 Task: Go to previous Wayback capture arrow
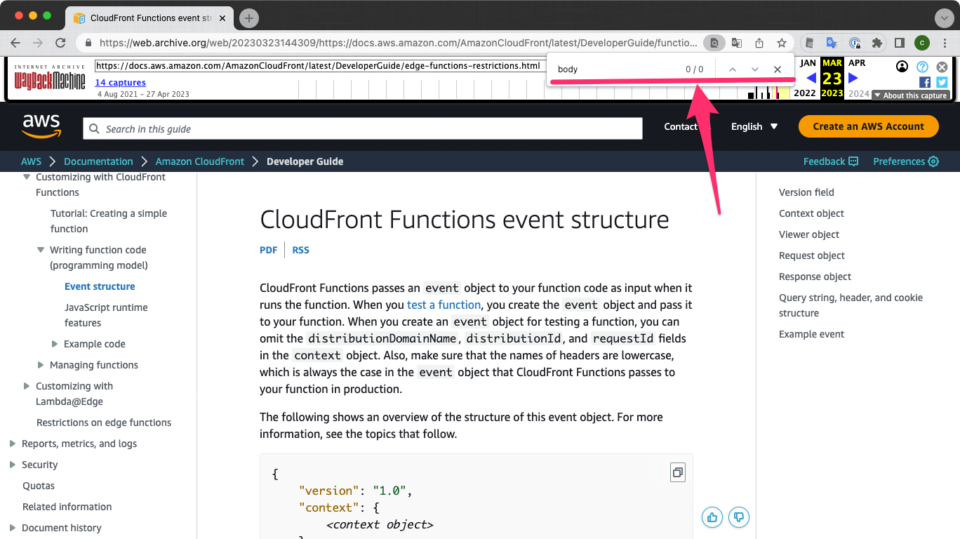point(811,78)
